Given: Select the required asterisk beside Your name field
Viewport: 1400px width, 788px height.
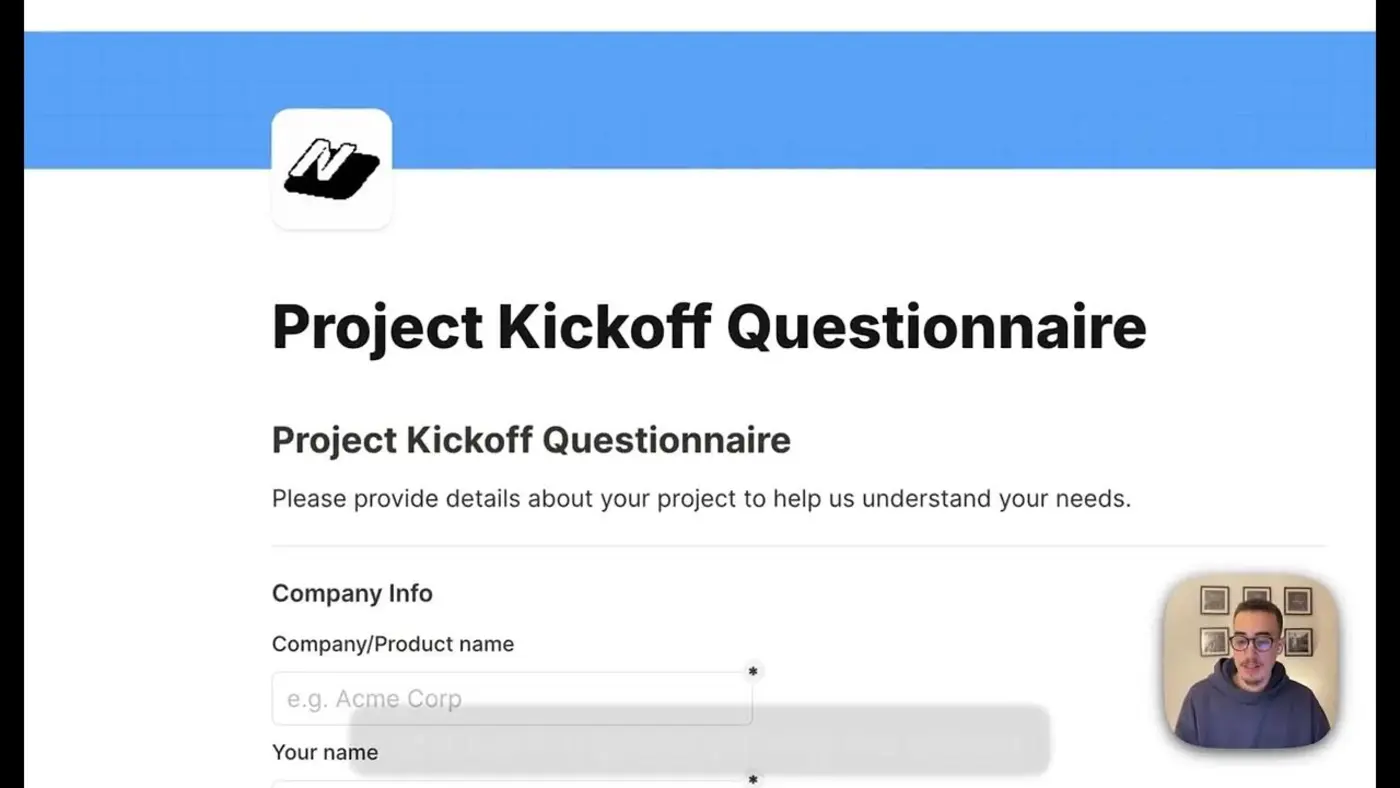Looking at the screenshot, I should click(753, 778).
